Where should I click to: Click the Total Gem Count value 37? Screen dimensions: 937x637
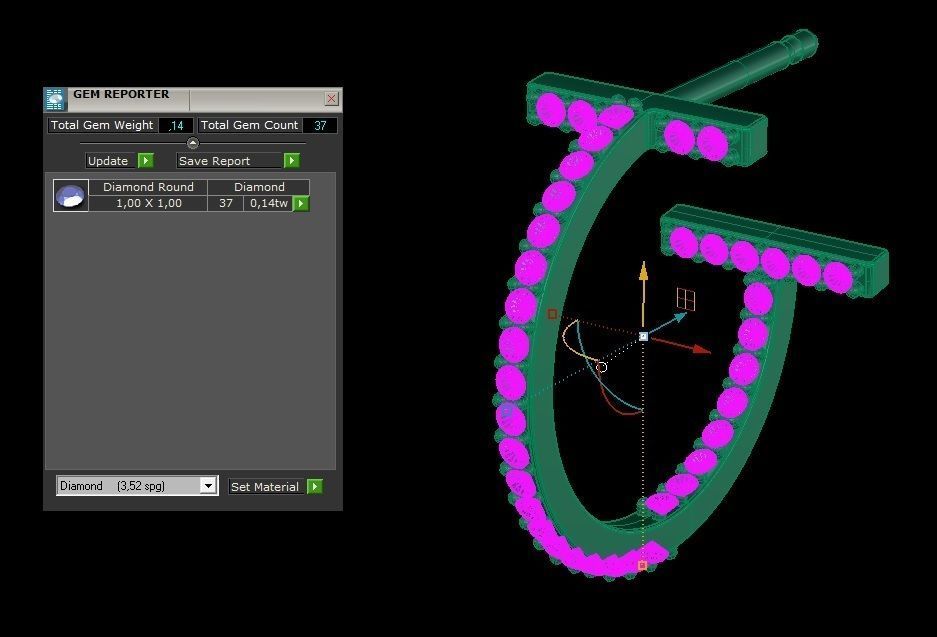coord(320,125)
